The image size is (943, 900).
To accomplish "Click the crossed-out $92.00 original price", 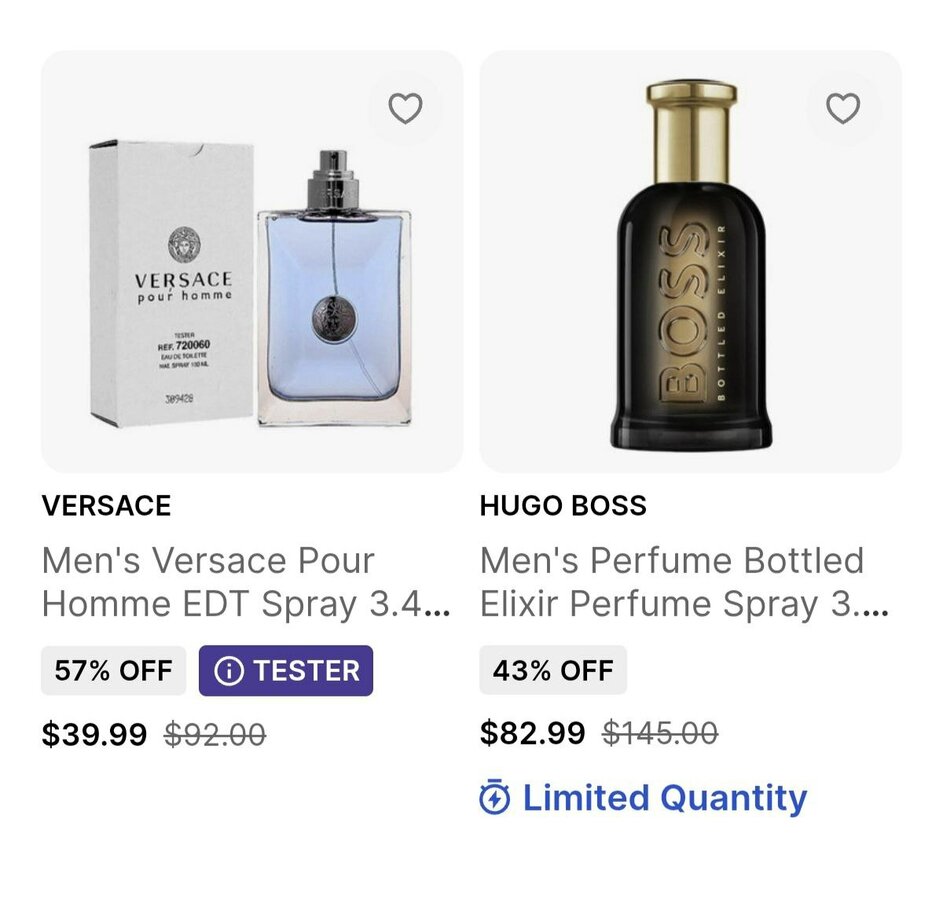I will (x=215, y=735).
